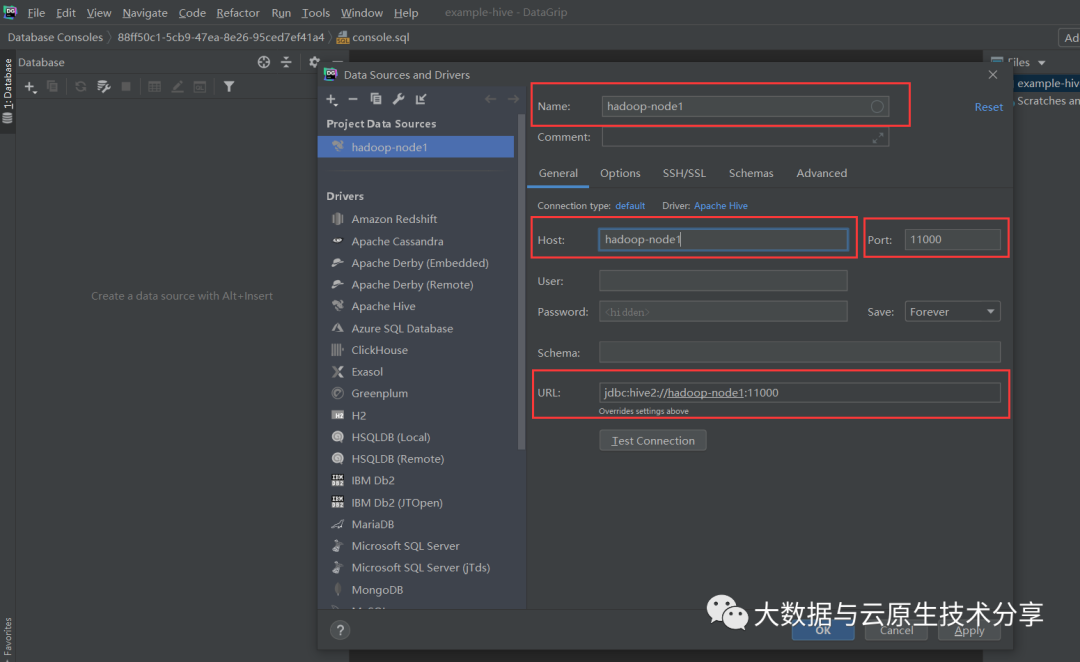Click the Connection type default link
1080x662 pixels.
click(630, 206)
